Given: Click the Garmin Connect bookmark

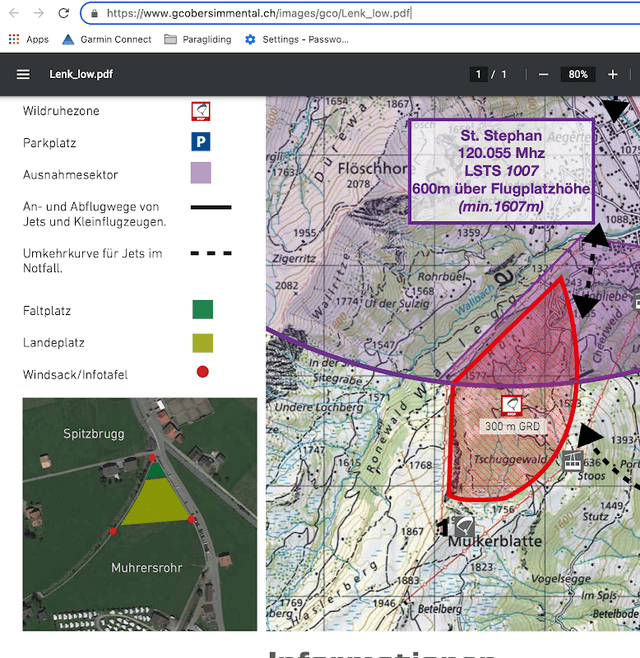Looking at the screenshot, I should pyautogui.click(x=107, y=39).
